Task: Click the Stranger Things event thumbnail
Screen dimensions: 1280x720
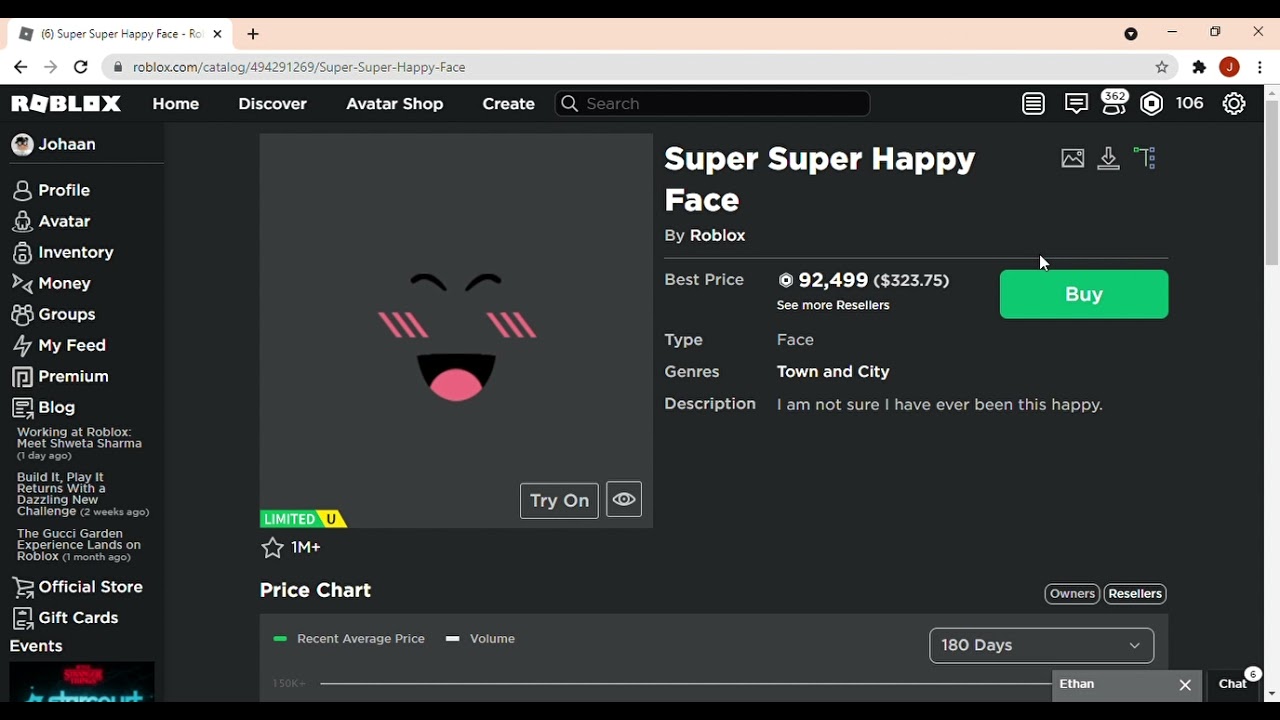Action: pyautogui.click(x=81, y=681)
